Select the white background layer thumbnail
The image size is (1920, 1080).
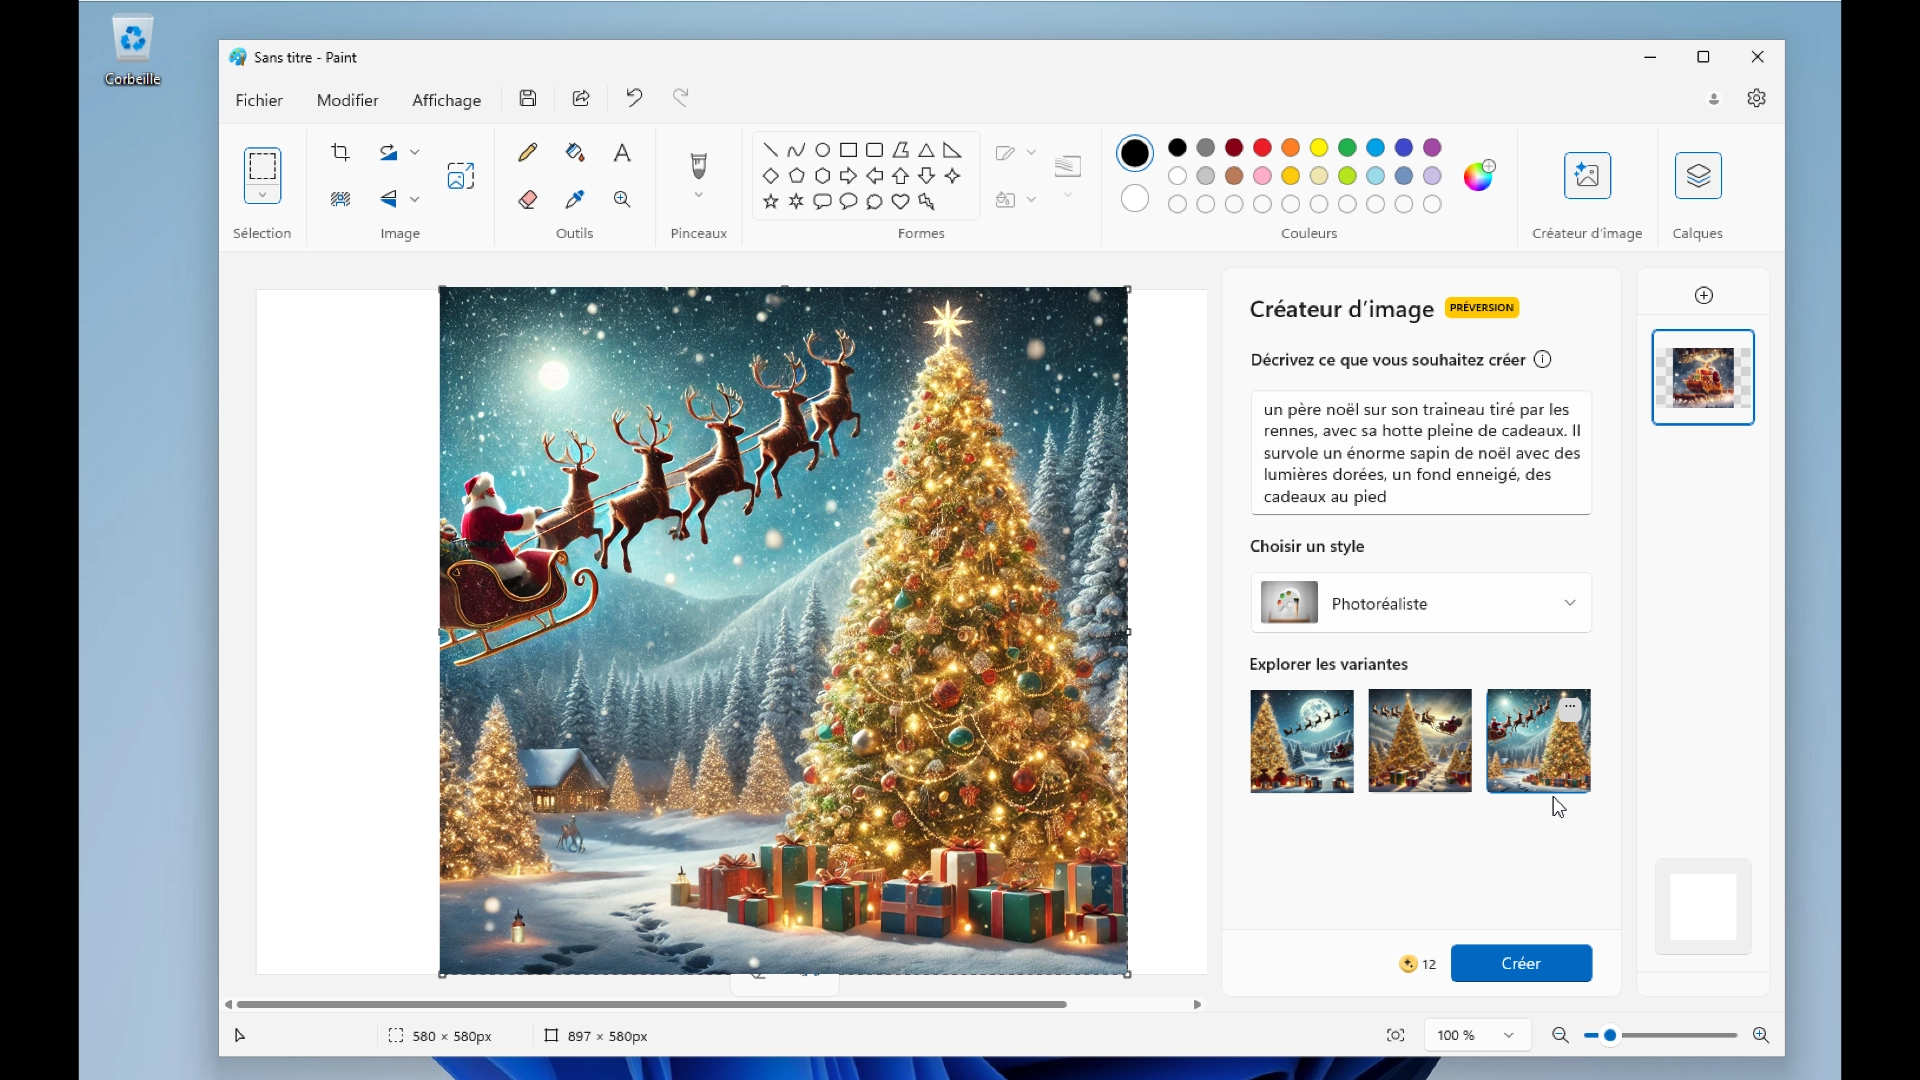1703,906
